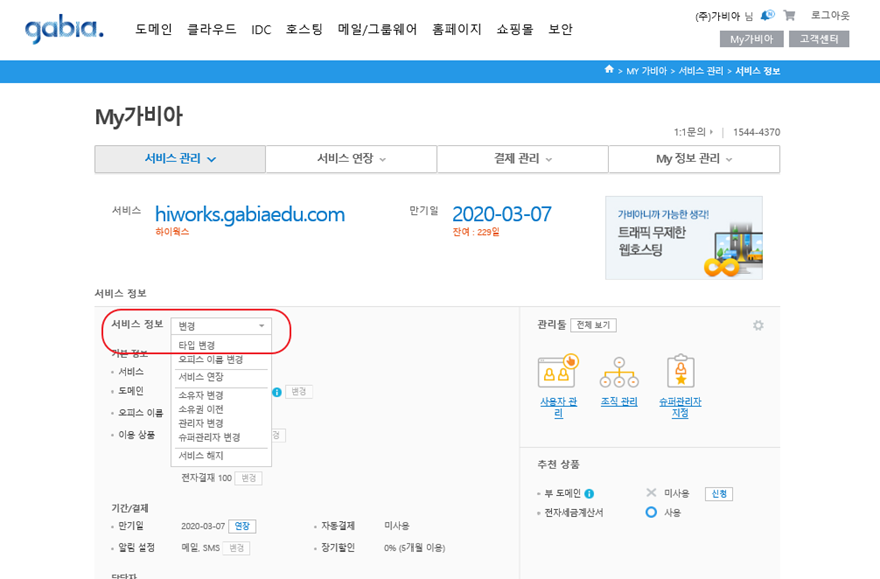
Task: Click the blue info icon beside 도메인 변경
Action: [277, 392]
